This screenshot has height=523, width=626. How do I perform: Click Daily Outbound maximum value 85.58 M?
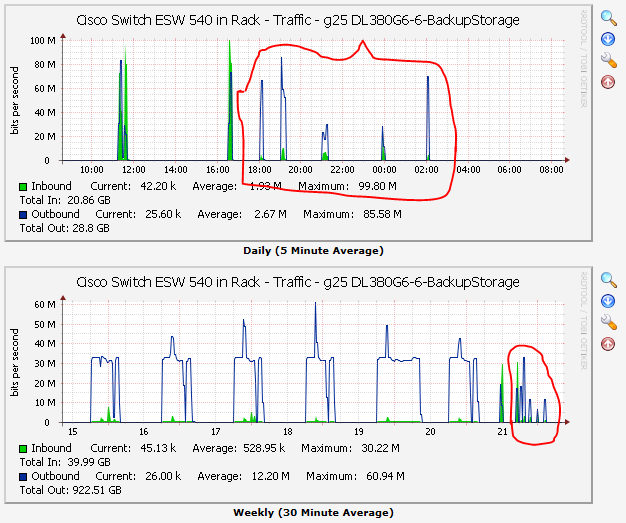click(x=382, y=214)
